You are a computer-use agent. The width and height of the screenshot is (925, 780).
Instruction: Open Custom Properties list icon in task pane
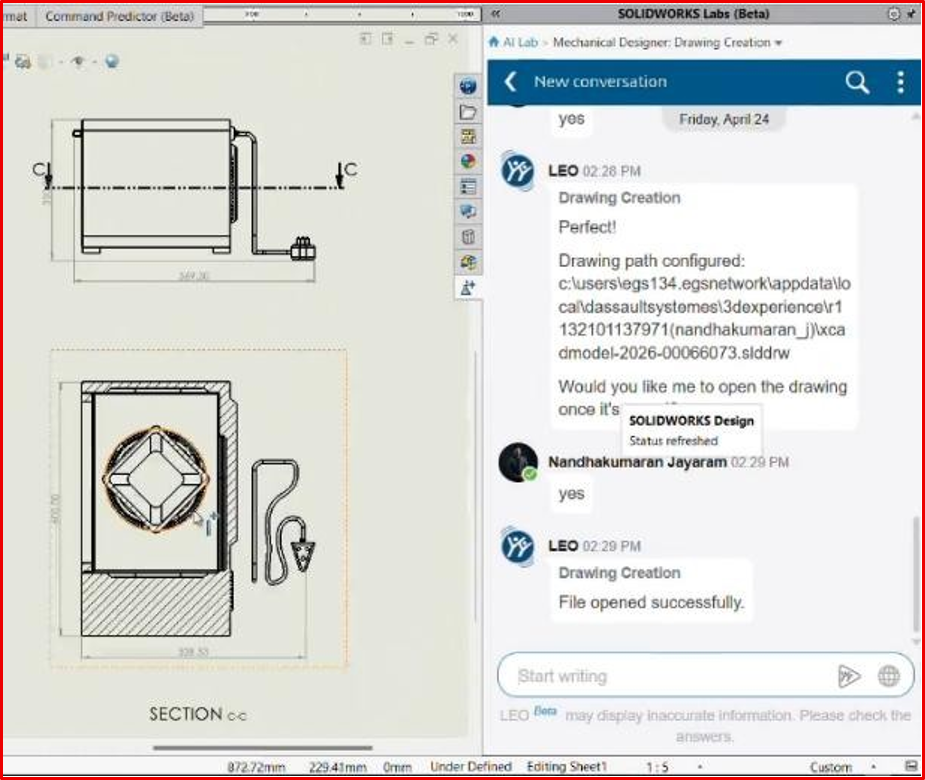click(468, 187)
